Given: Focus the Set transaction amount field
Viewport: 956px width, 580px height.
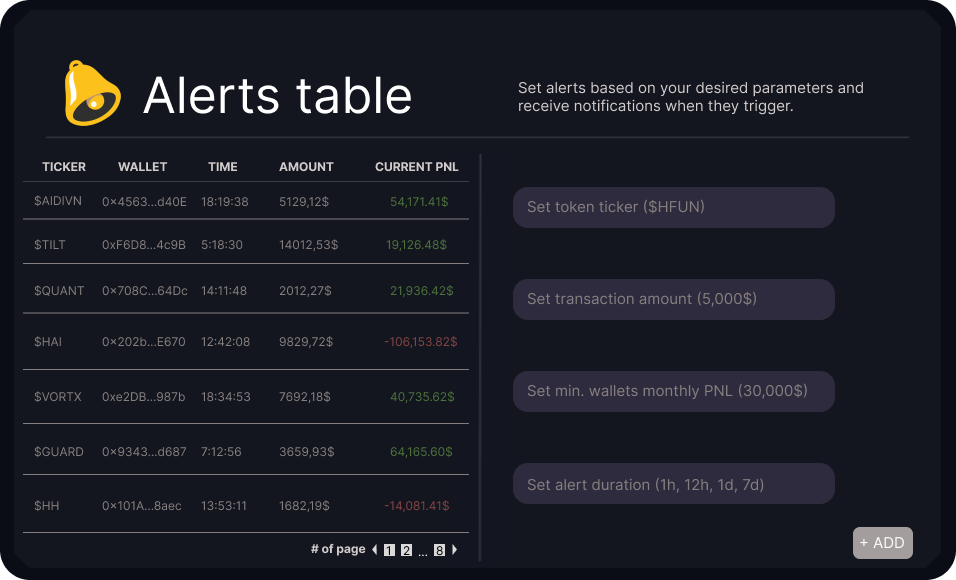Looking at the screenshot, I should click(673, 299).
